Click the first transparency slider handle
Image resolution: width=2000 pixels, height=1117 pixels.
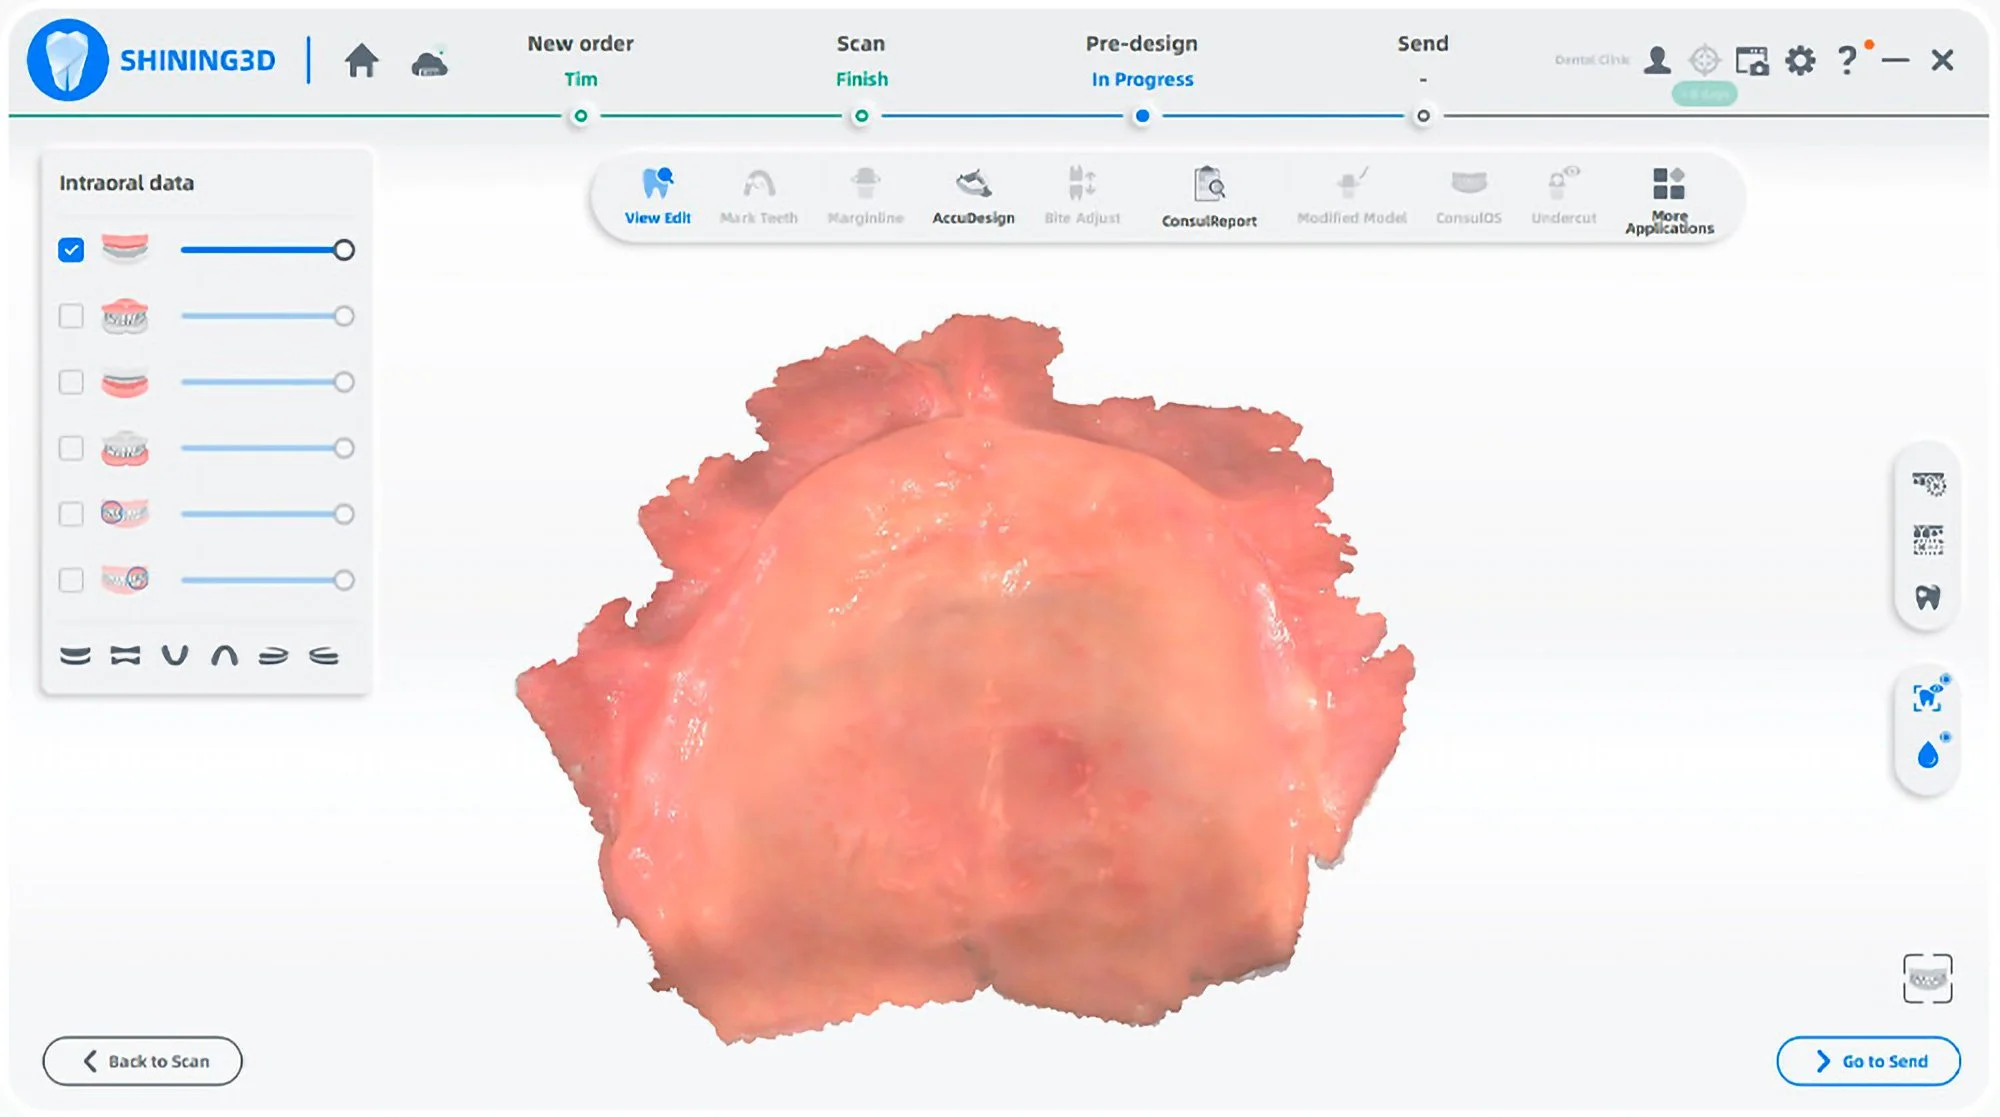point(344,250)
